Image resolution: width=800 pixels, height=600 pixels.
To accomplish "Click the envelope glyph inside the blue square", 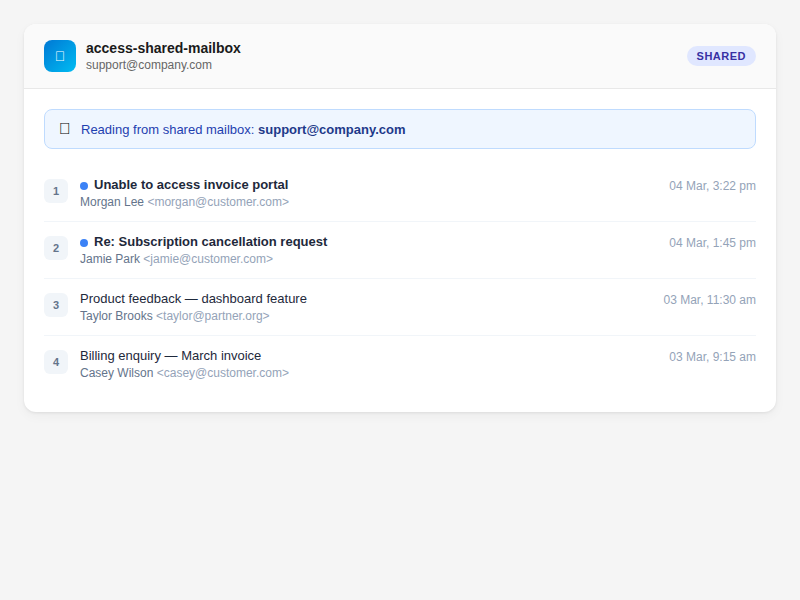I will pyautogui.click(x=60, y=56).
